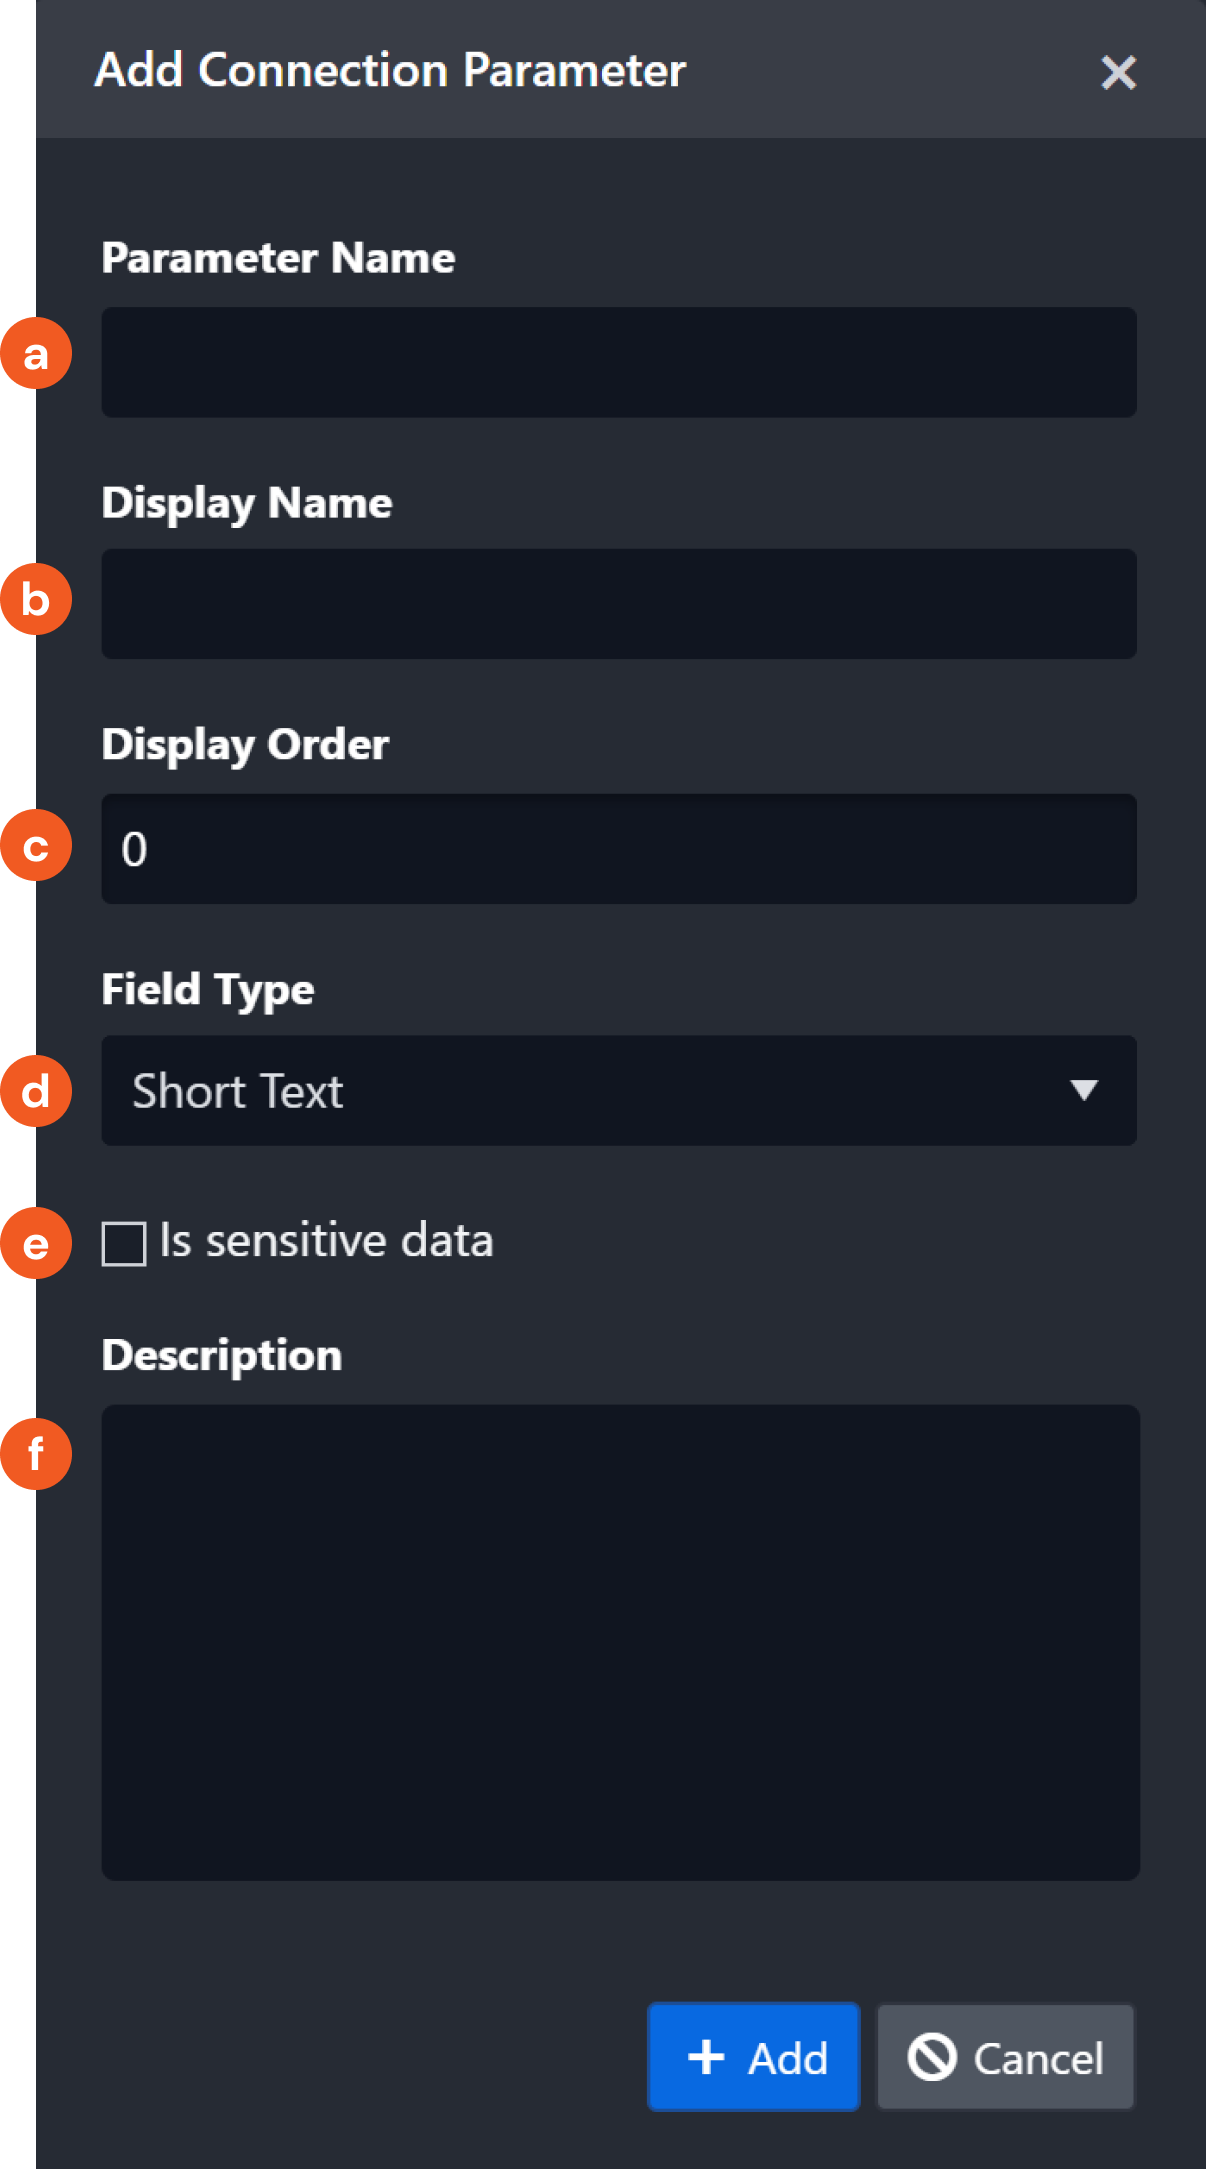Close the Add Connection Parameter dialog

pos(1118,72)
